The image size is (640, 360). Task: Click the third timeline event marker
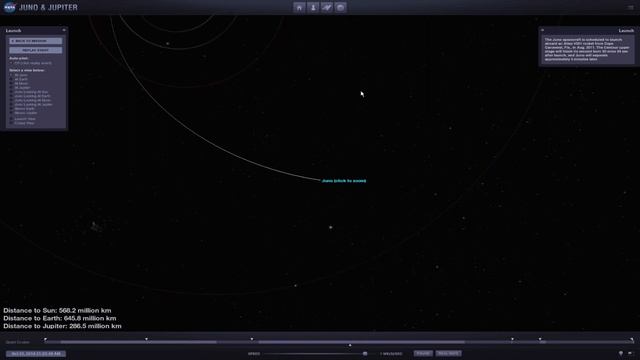pos(252,339)
